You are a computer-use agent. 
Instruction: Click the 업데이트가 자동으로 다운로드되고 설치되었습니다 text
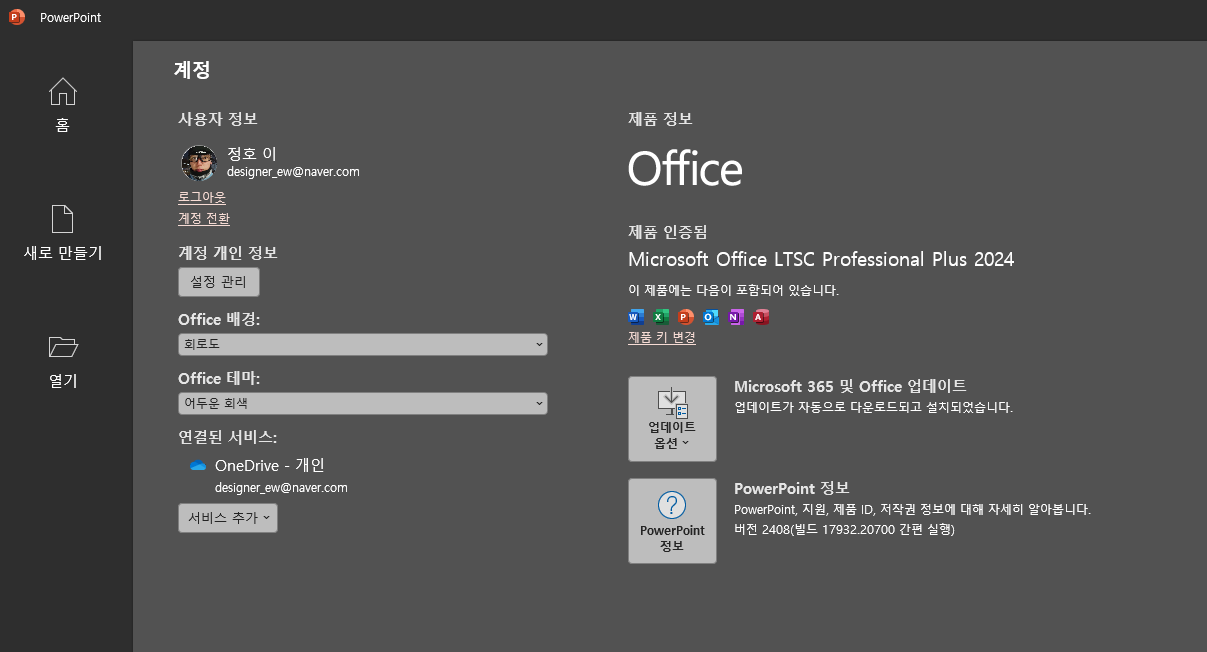[874, 408]
